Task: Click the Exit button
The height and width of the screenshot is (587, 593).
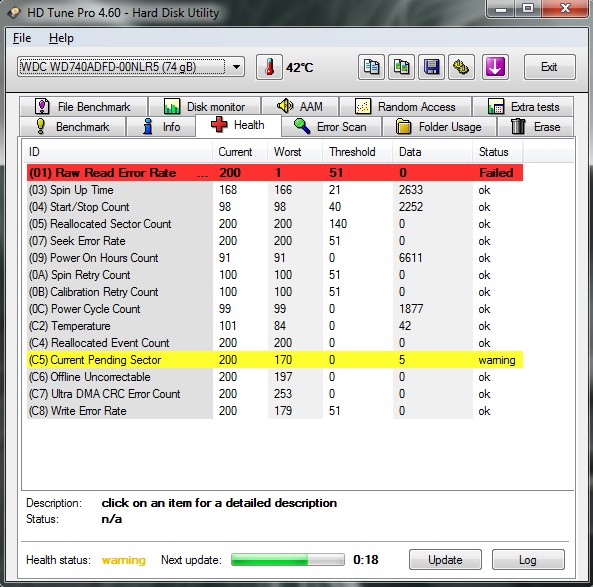Action: (550, 67)
